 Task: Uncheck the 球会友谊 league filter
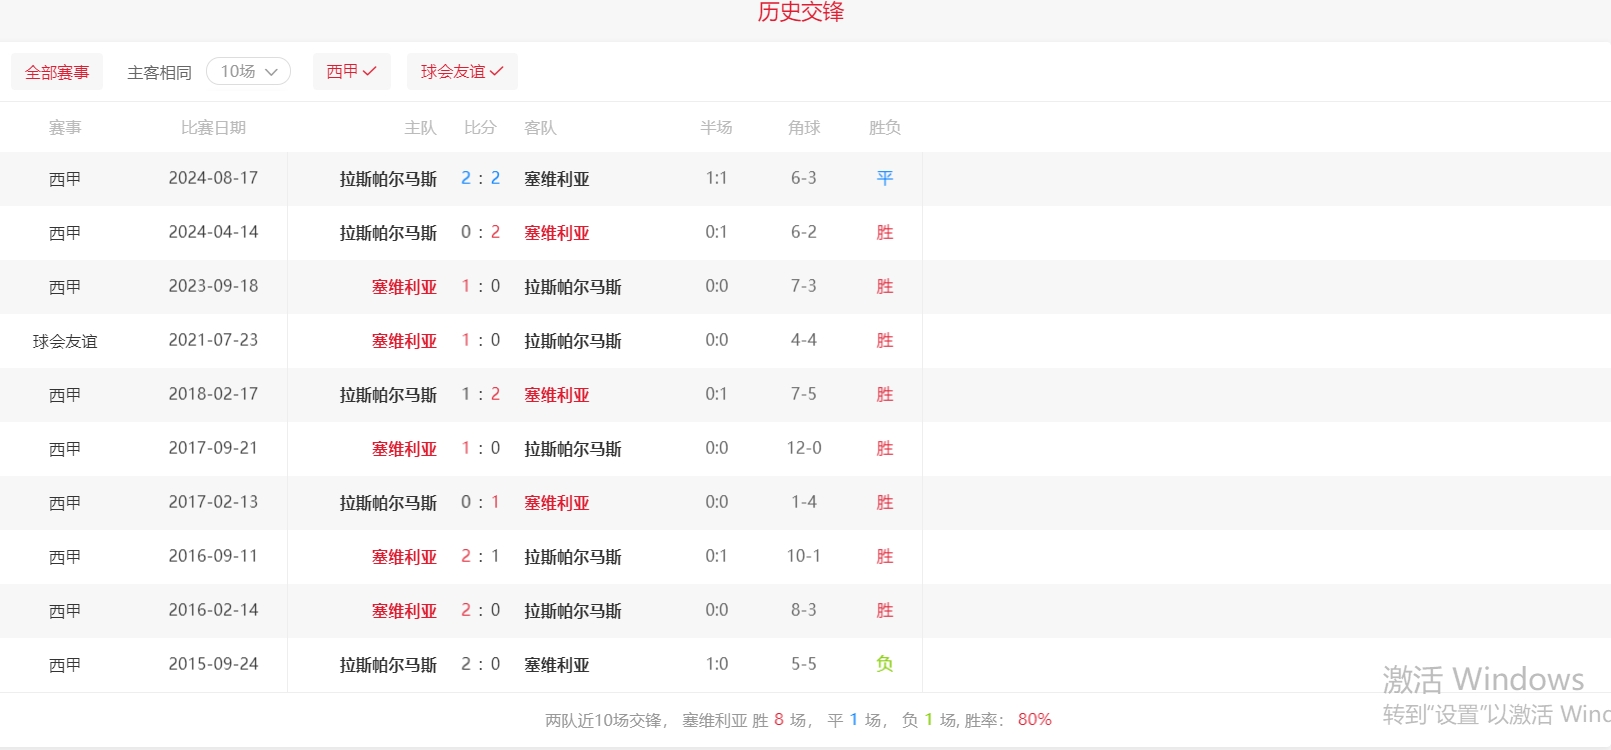point(462,72)
